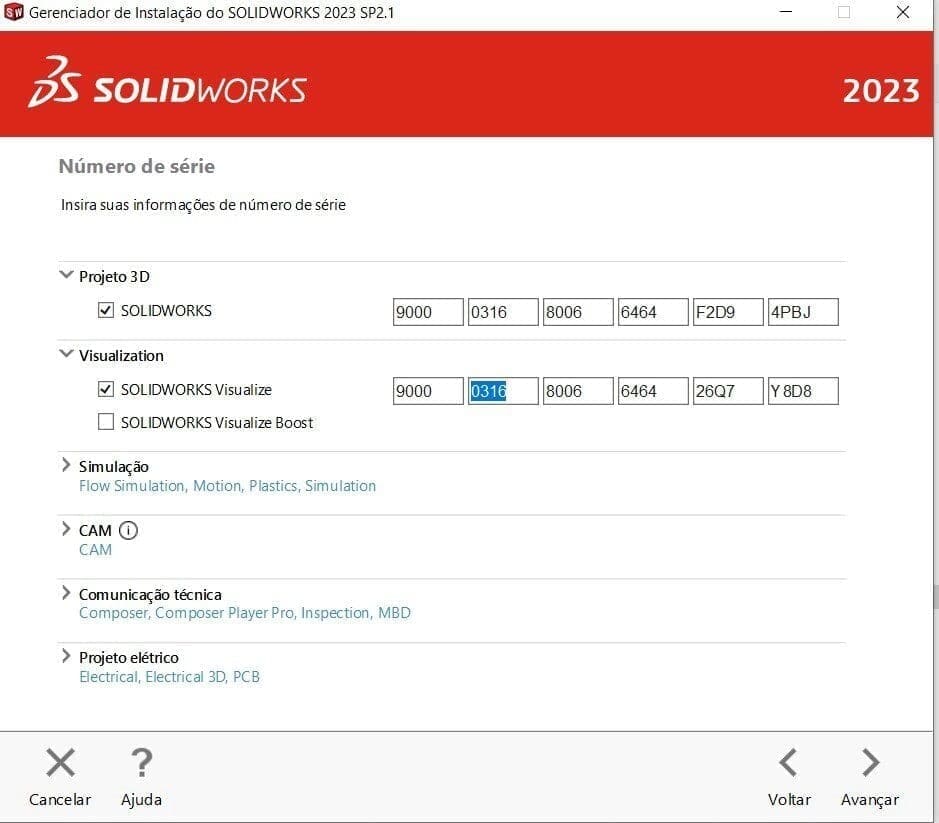
Task: Click the Cancelar X icon
Action: [60, 763]
